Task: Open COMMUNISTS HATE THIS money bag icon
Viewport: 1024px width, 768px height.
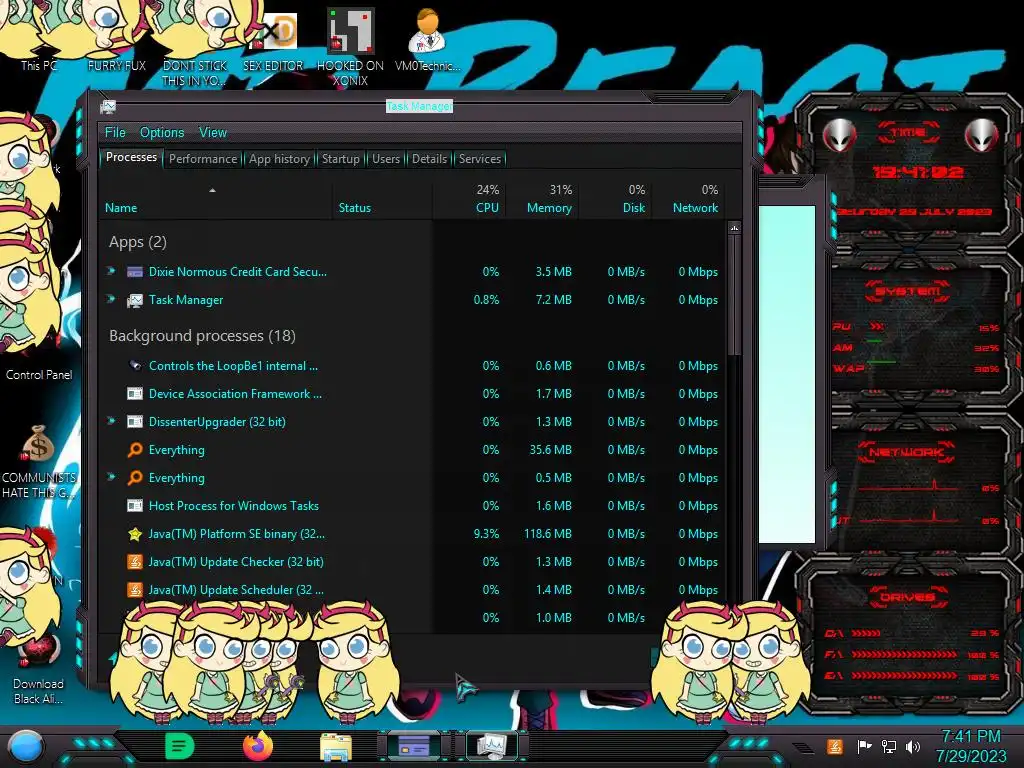Action: [38, 461]
